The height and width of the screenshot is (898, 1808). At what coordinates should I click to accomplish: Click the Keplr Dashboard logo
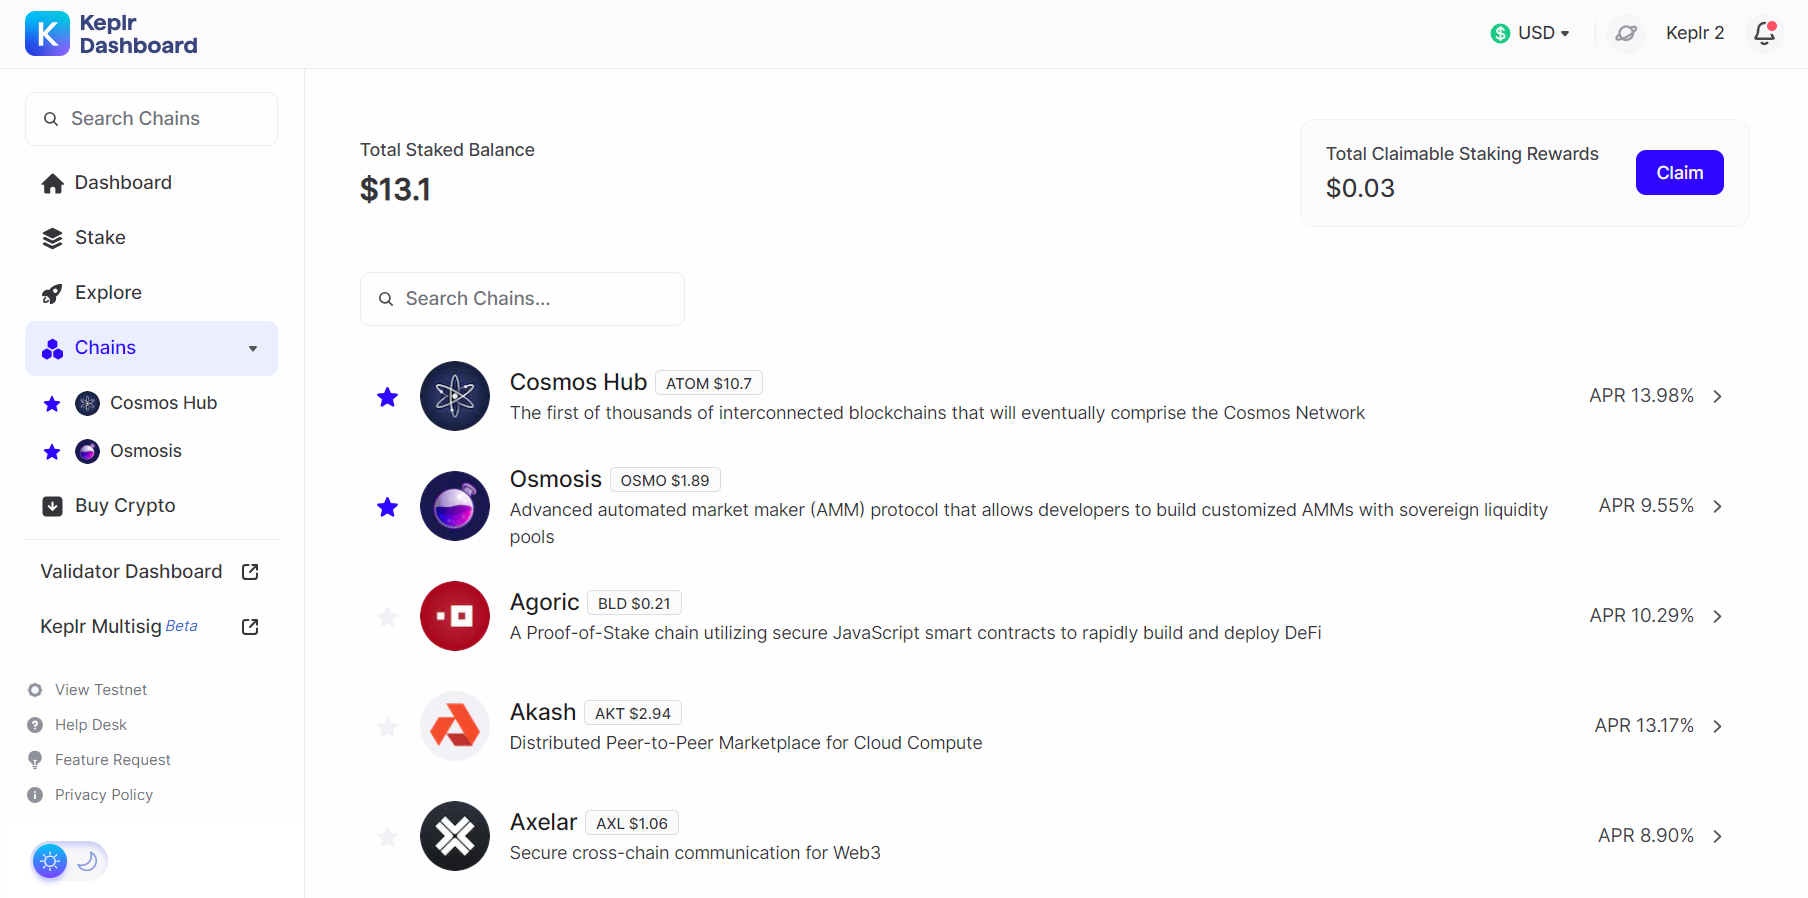tap(111, 34)
